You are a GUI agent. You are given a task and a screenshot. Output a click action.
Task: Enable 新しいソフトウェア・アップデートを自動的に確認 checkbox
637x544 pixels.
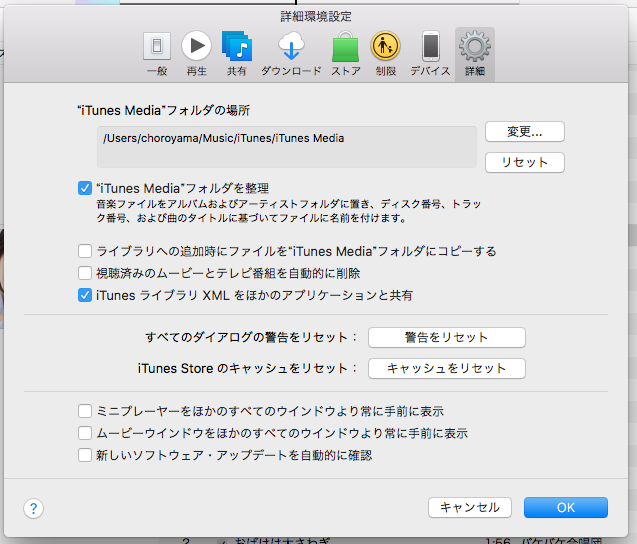coord(84,455)
